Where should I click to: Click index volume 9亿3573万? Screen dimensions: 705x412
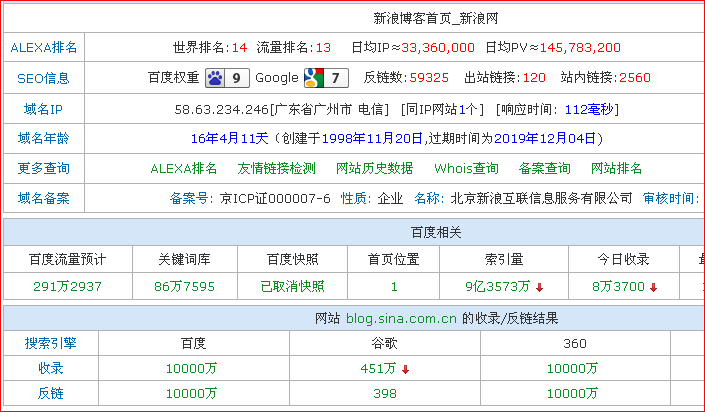pos(498,287)
